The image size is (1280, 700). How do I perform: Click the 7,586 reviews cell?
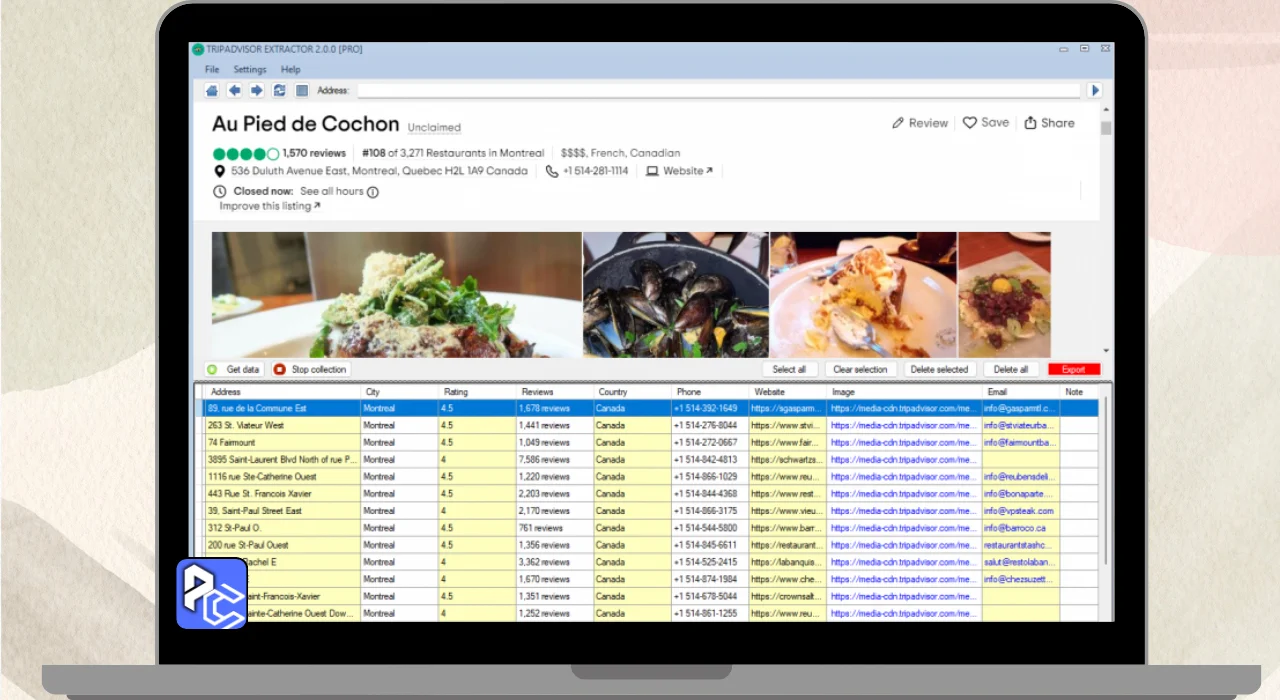click(x=555, y=459)
